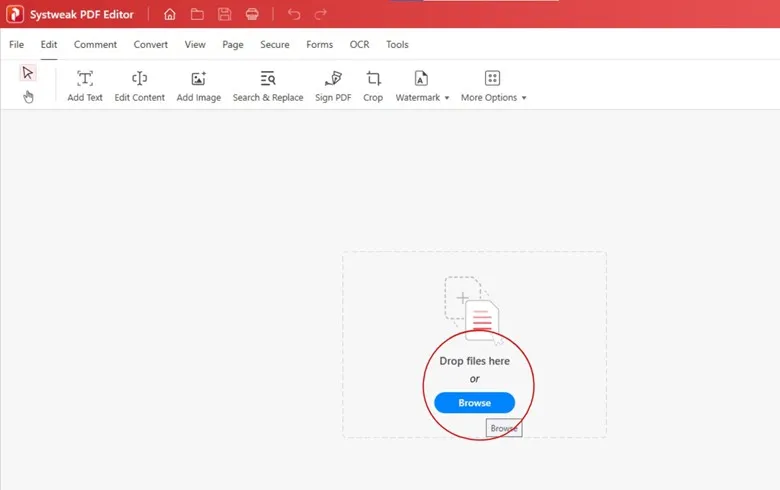This screenshot has height=490, width=780.
Task: Open the File menu
Action: [x=16, y=44]
